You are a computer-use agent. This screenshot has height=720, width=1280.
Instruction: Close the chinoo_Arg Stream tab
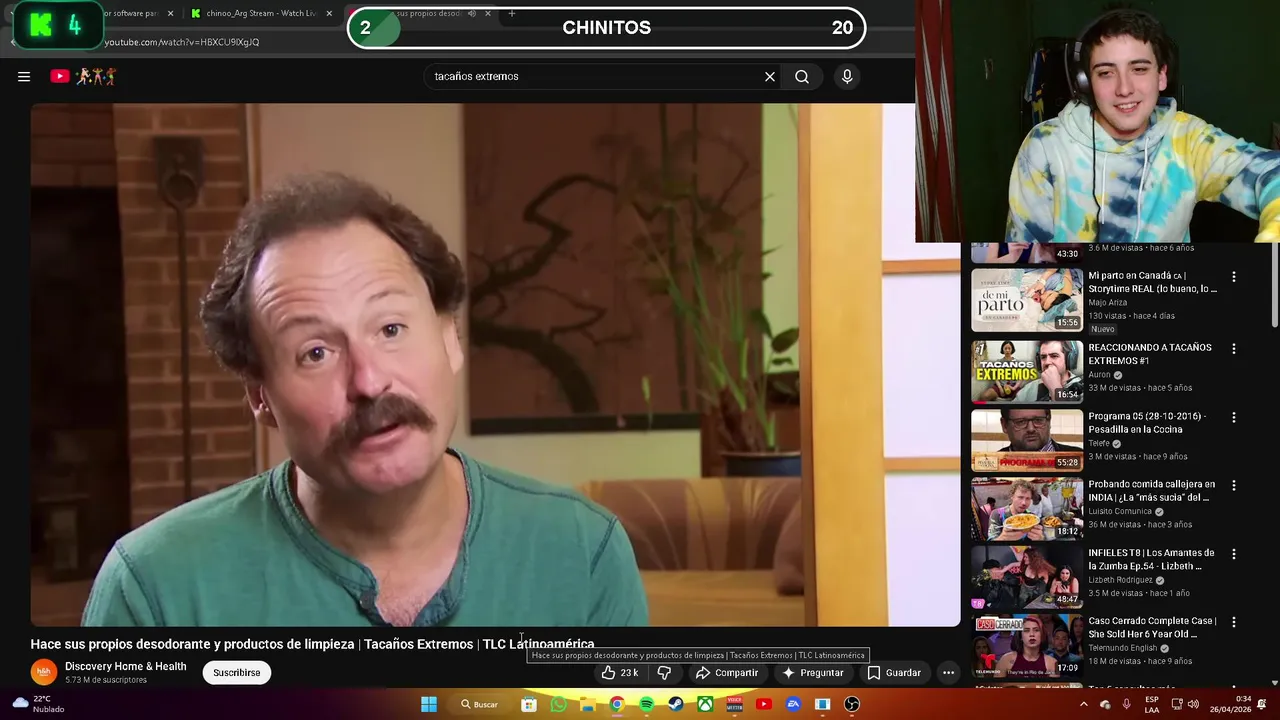[331, 13]
